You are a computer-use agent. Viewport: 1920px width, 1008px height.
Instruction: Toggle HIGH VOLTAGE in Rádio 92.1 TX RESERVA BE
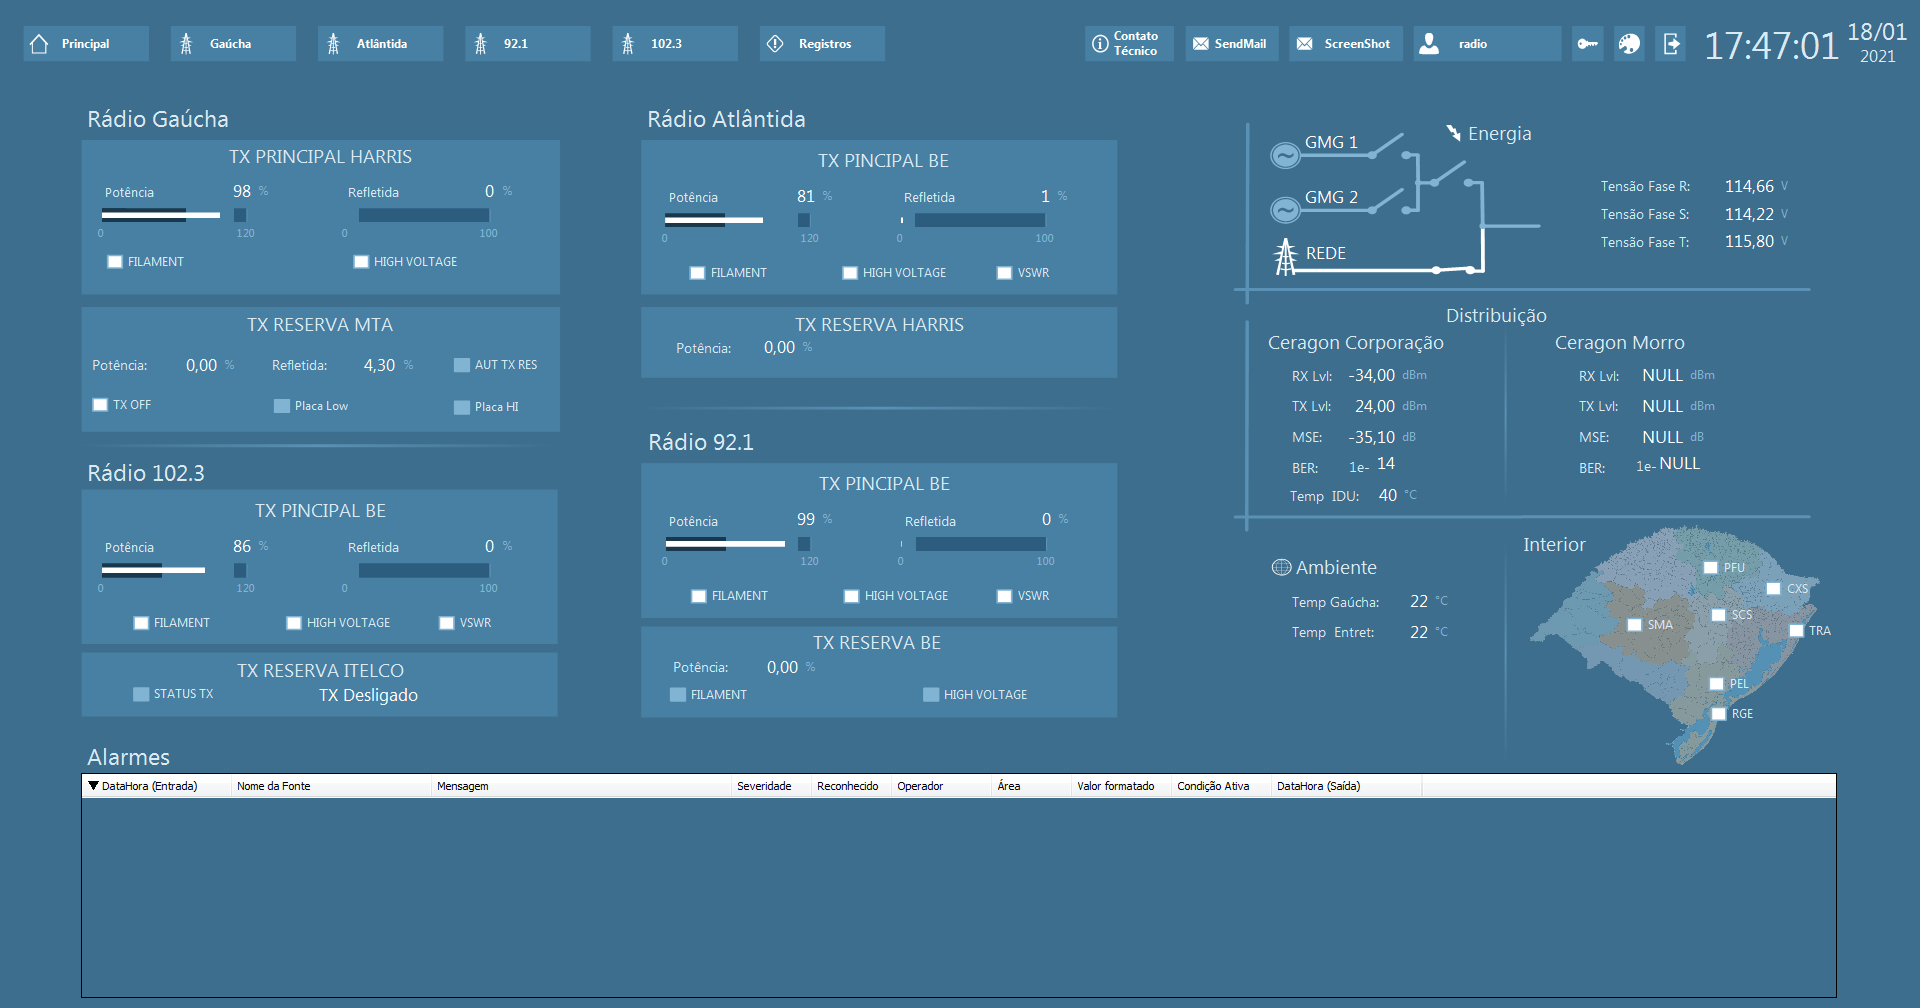(931, 695)
